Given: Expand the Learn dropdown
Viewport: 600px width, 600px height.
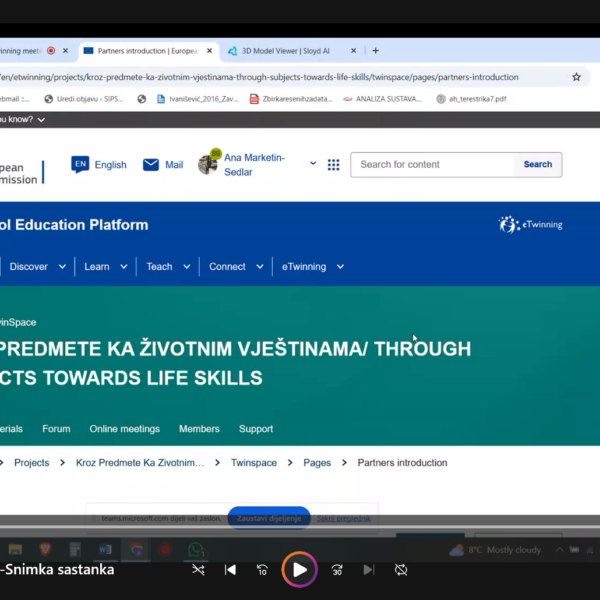Looking at the screenshot, I should [106, 267].
